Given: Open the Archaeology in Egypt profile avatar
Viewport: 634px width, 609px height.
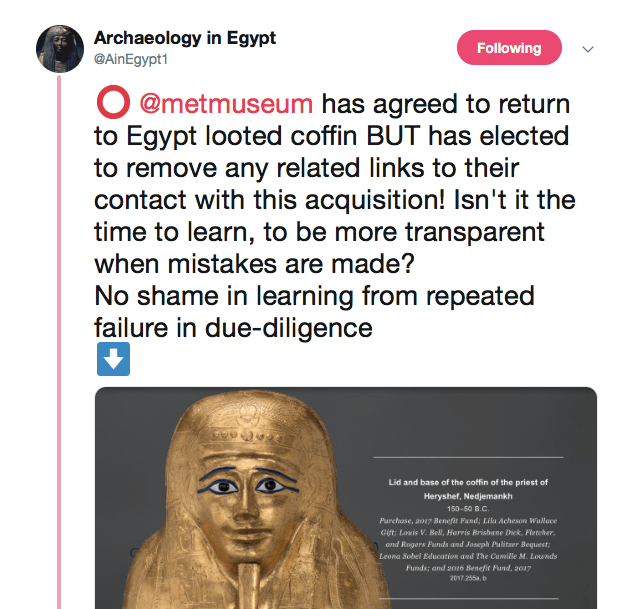Looking at the screenshot, I should tap(60, 49).
